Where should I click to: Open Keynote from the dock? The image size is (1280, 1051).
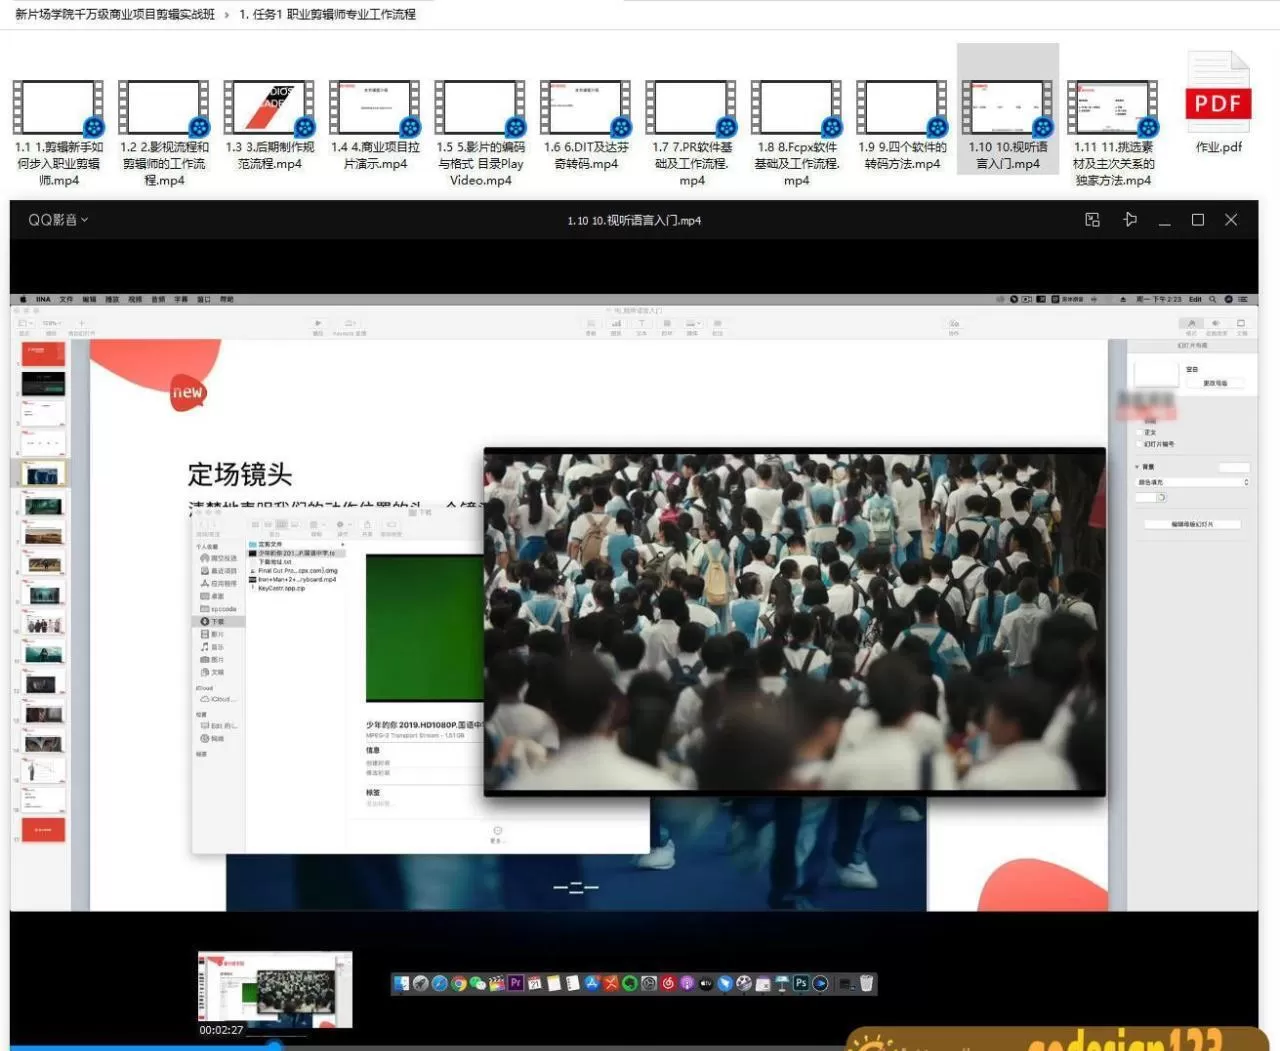point(783,983)
